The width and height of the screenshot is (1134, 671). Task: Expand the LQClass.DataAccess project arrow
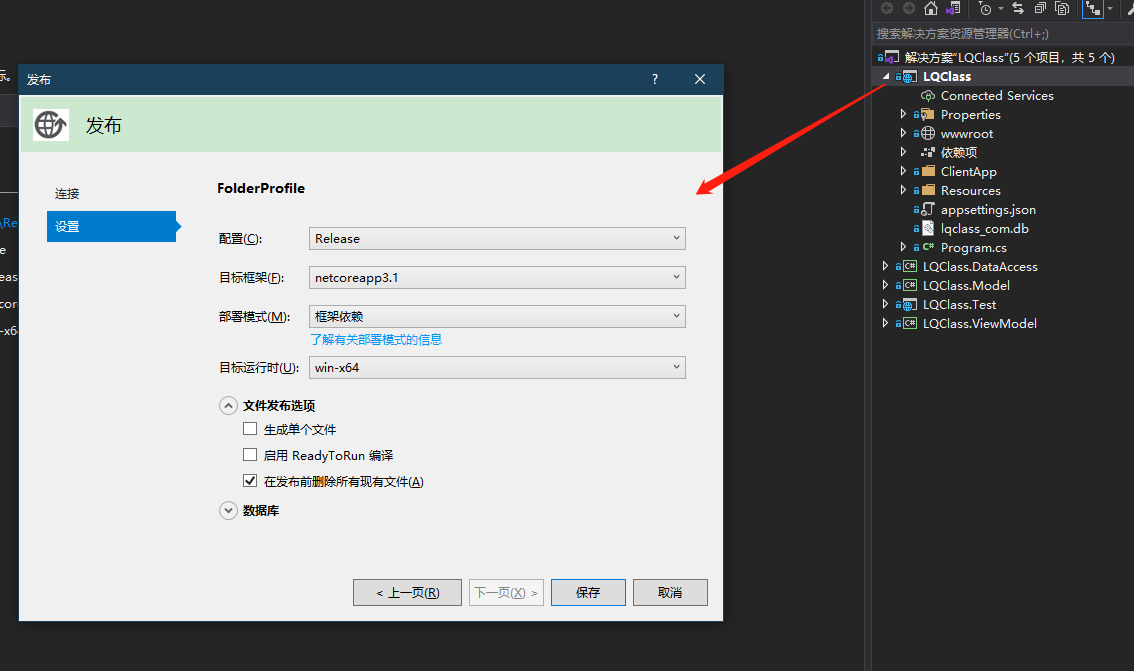(x=885, y=265)
